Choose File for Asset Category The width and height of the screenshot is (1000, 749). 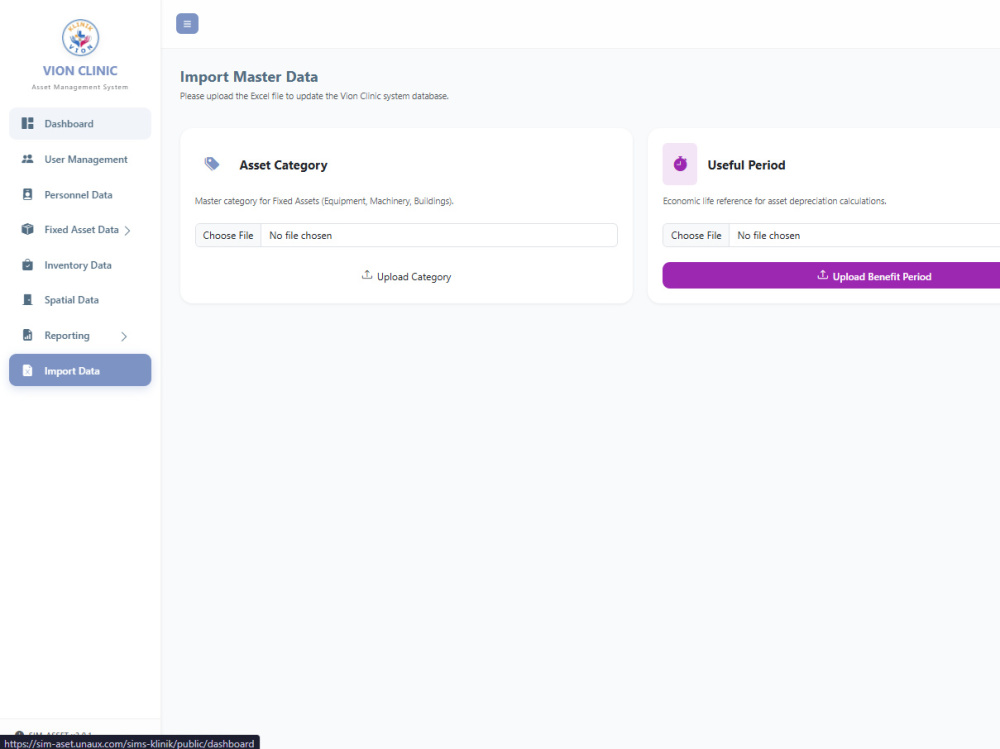(228, 235)
